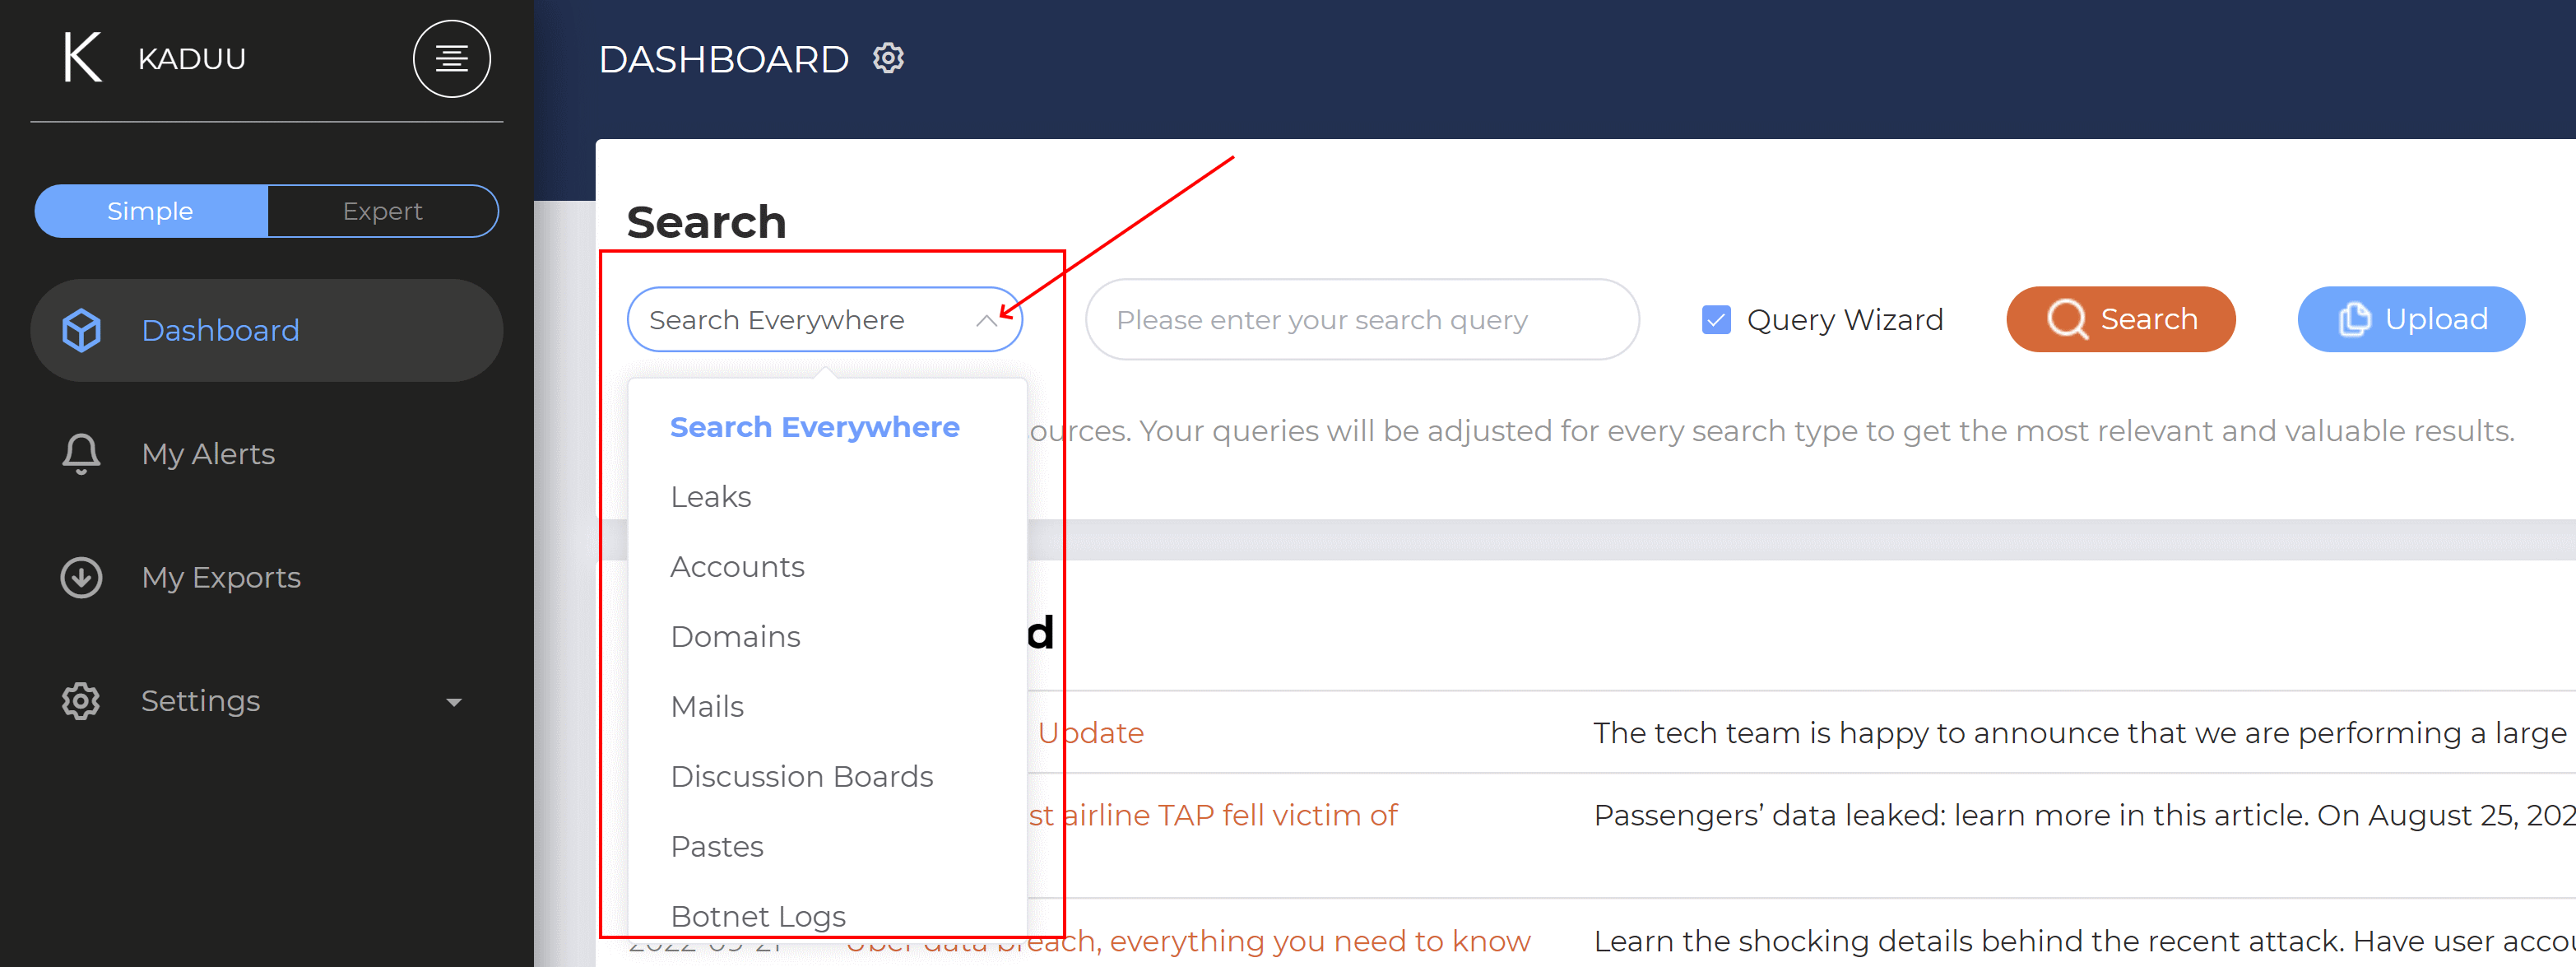Viewport: 2576px width, 967px height.
Task: Click the blue Upload button
Action: (2411, 319)
